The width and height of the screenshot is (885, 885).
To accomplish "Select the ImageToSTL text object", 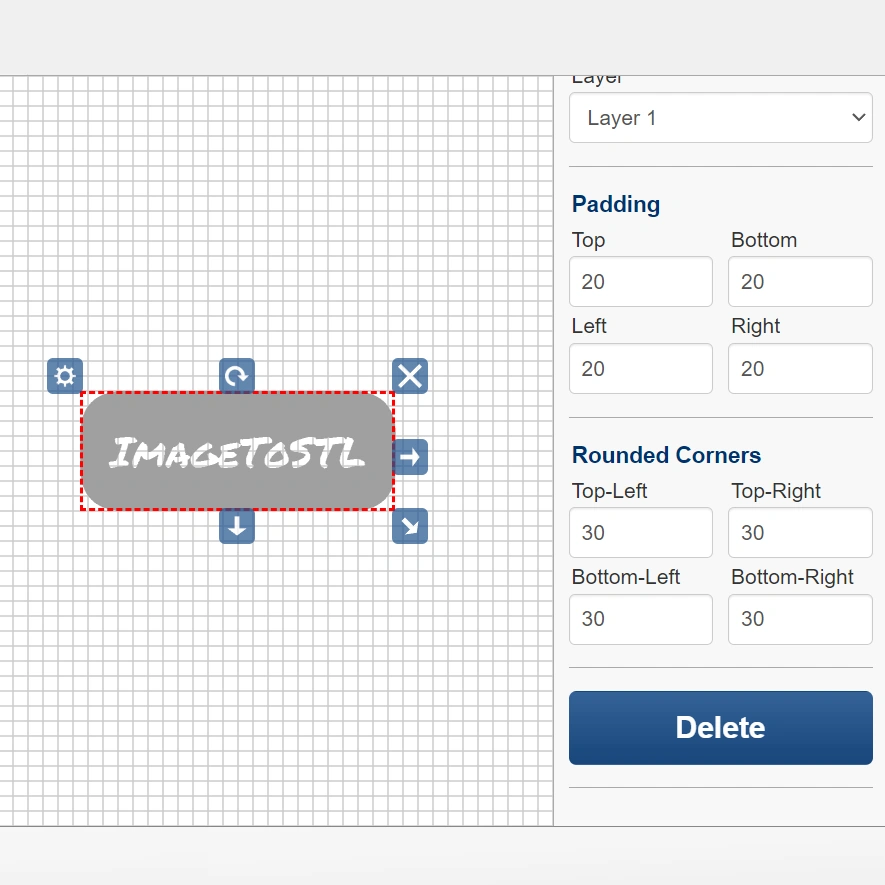I will 237,452.
